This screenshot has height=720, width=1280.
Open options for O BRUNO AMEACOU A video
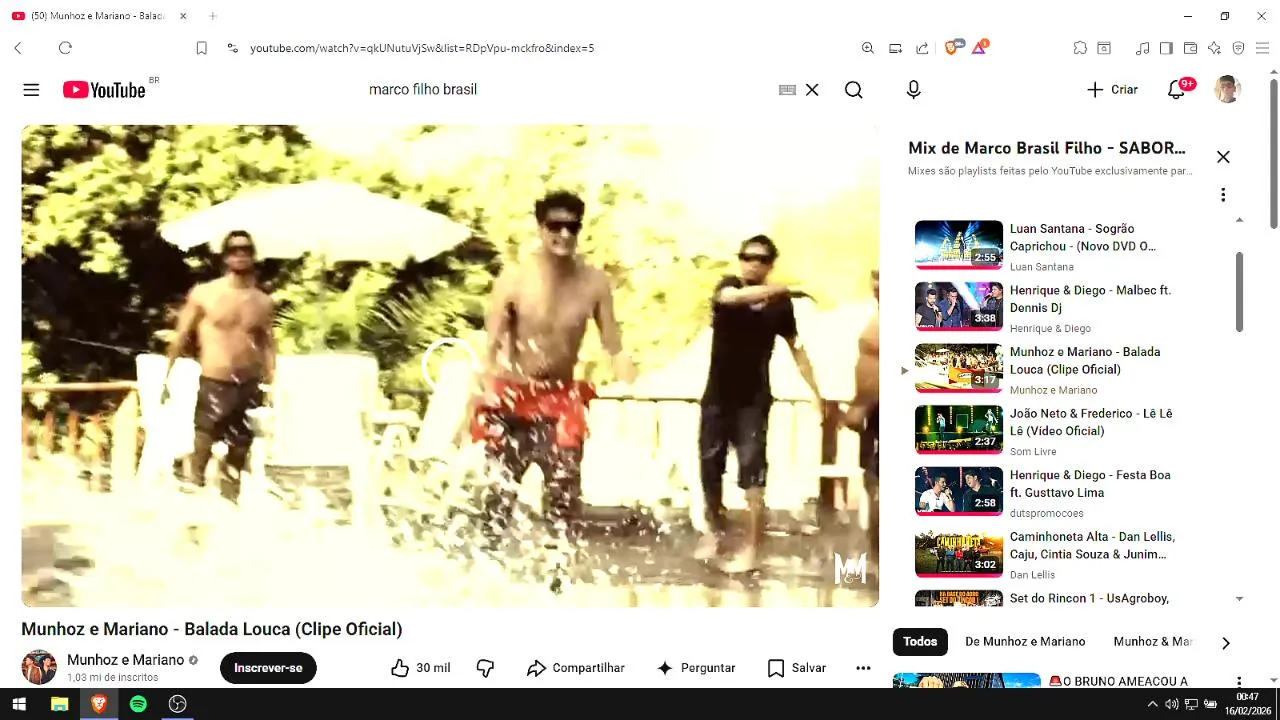(x=1239, y=682)
